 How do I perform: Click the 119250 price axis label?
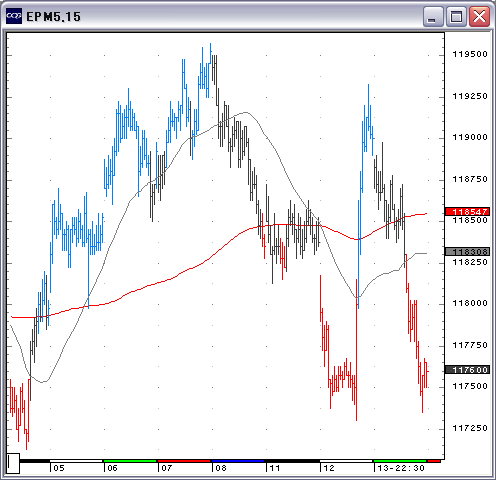coord(470,96)
